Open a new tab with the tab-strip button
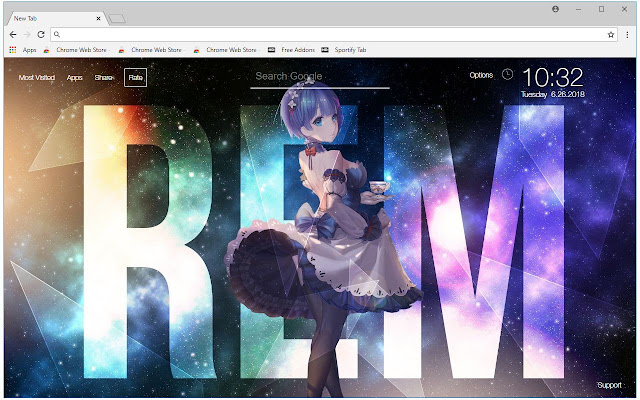This screenshot has width=640, height=400. 117,18
